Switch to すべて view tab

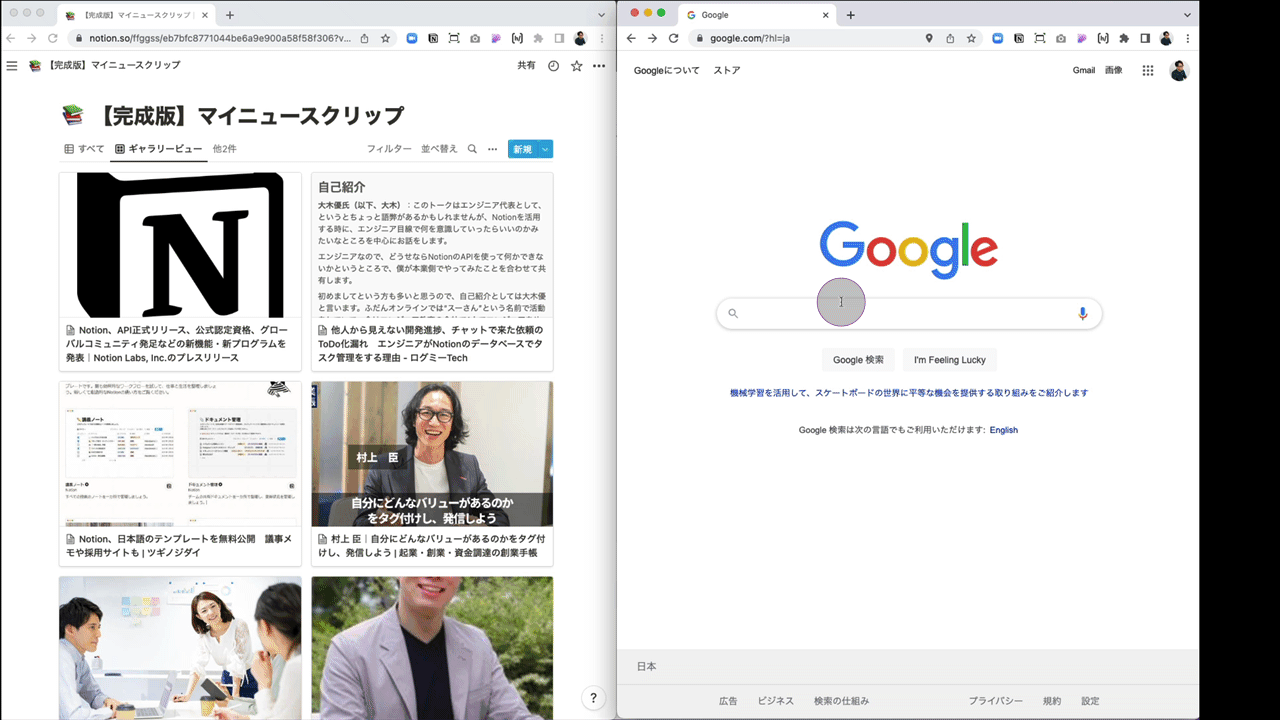85,149
